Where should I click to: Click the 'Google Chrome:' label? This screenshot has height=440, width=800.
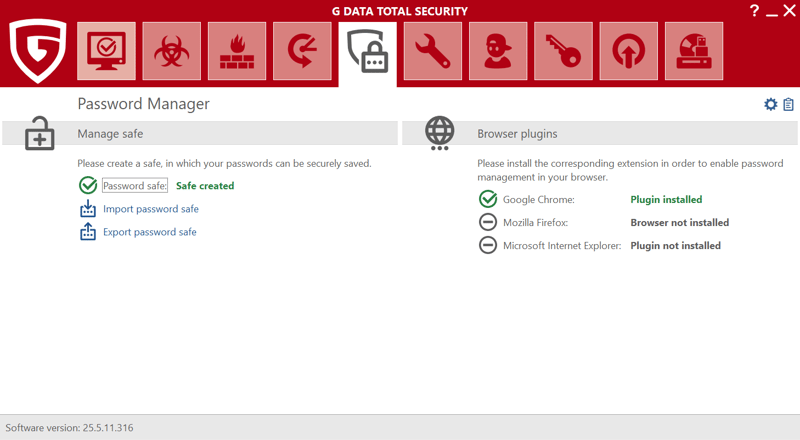pos(539,200)
